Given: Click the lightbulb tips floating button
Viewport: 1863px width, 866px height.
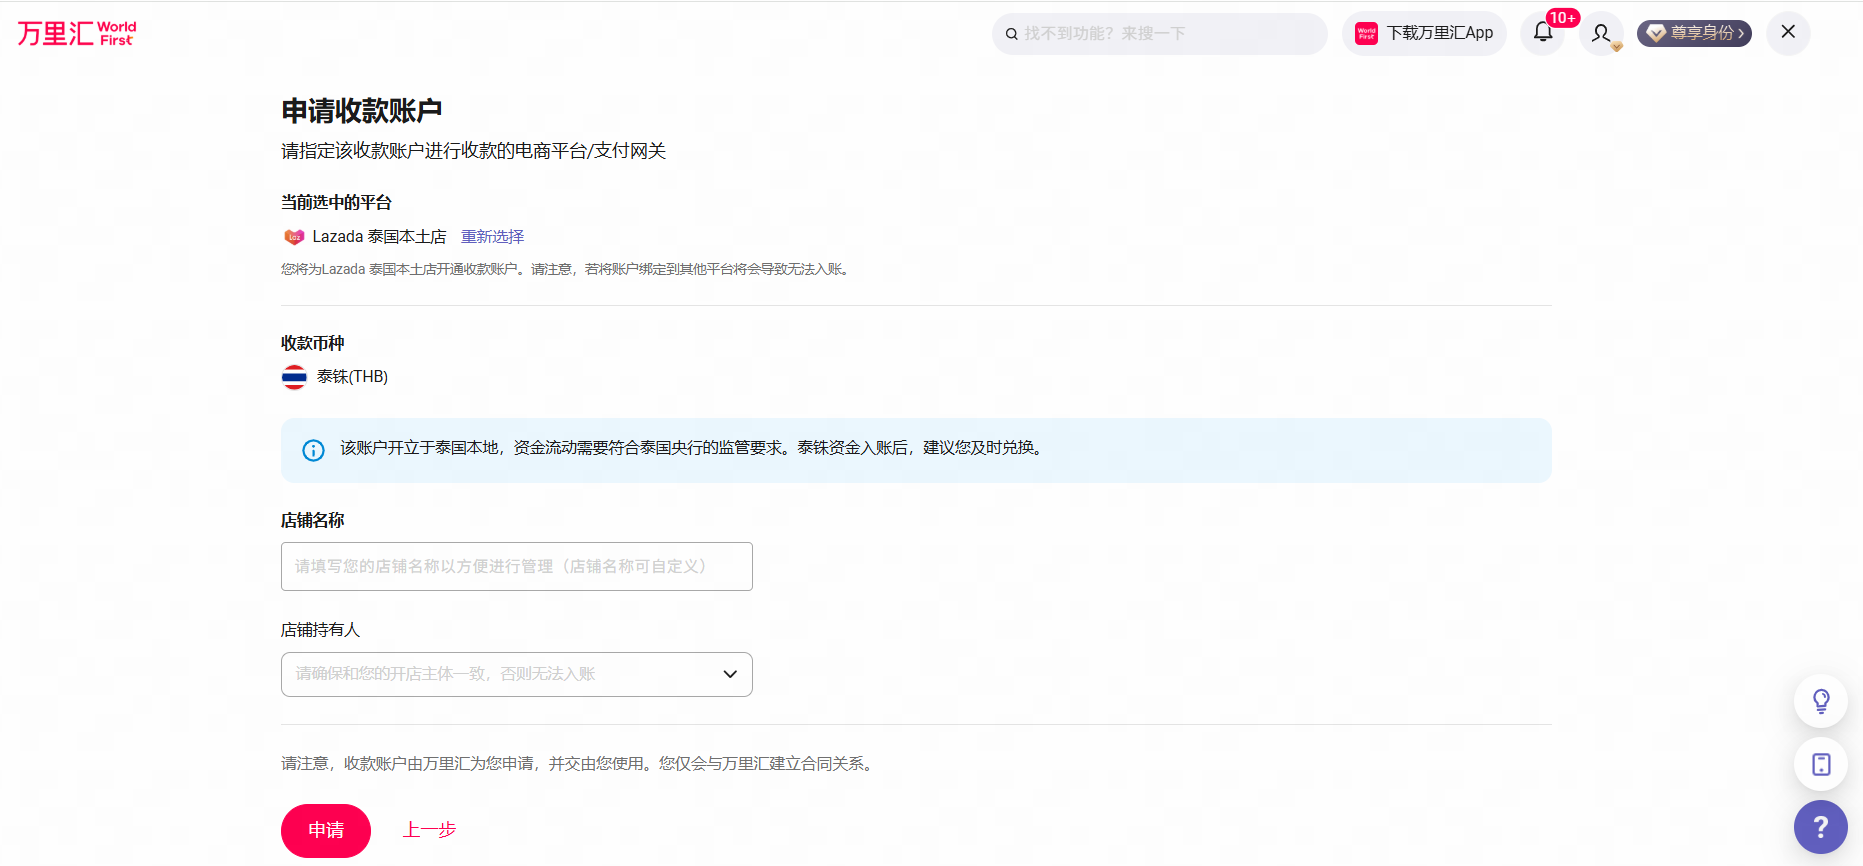Looking at the screenshot, I should [x=1821, y=701].
